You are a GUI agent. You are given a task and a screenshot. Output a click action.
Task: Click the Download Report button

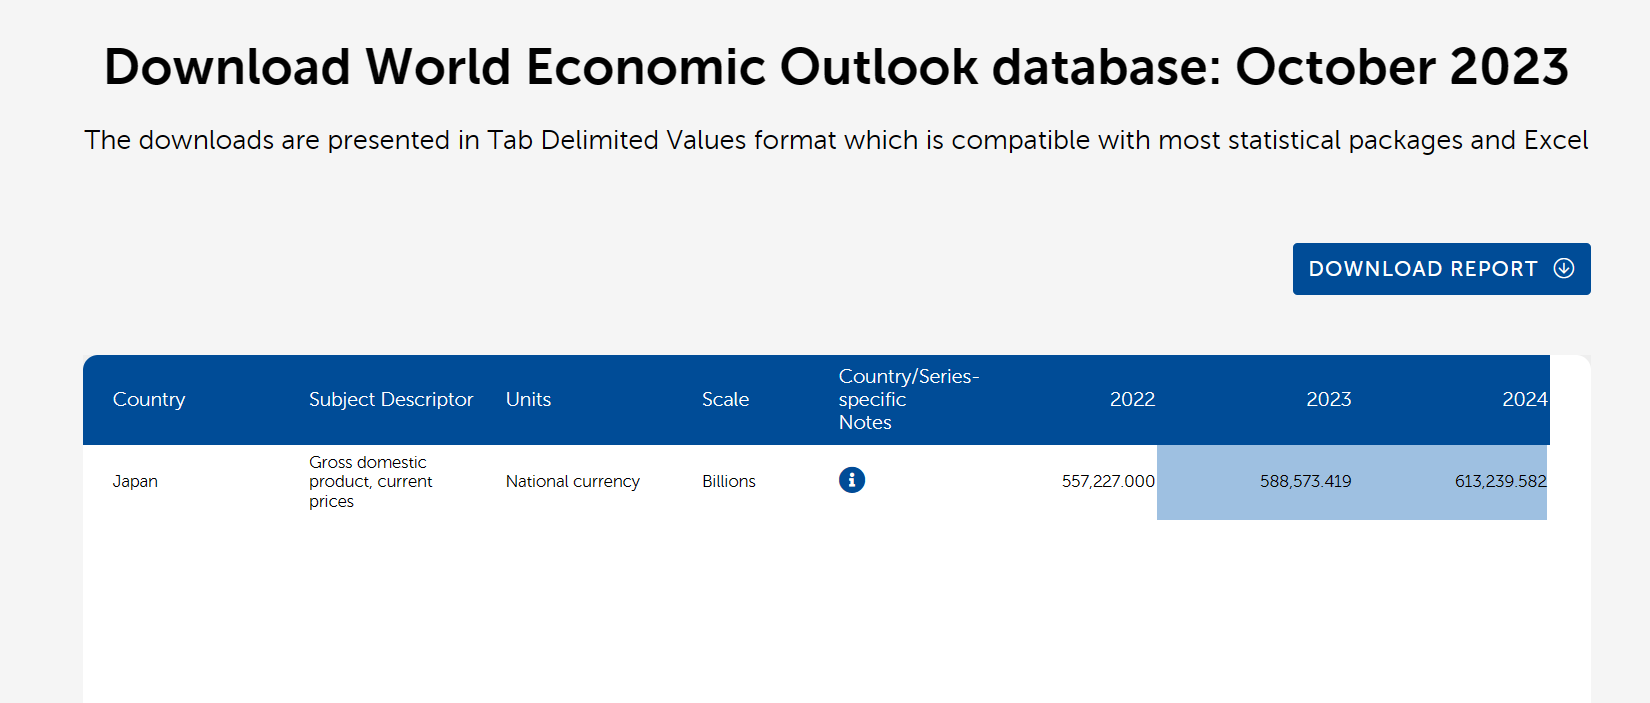(1441, 269)
